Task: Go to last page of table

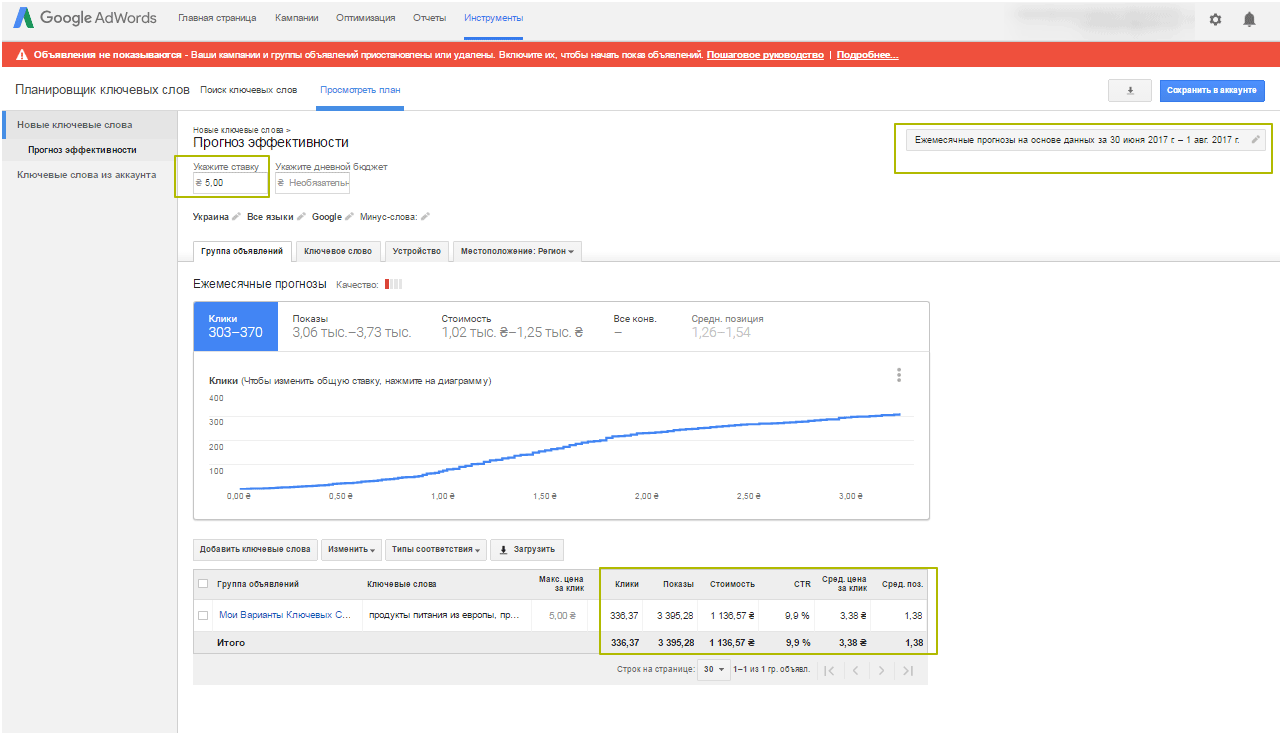Action: point(908,670)
